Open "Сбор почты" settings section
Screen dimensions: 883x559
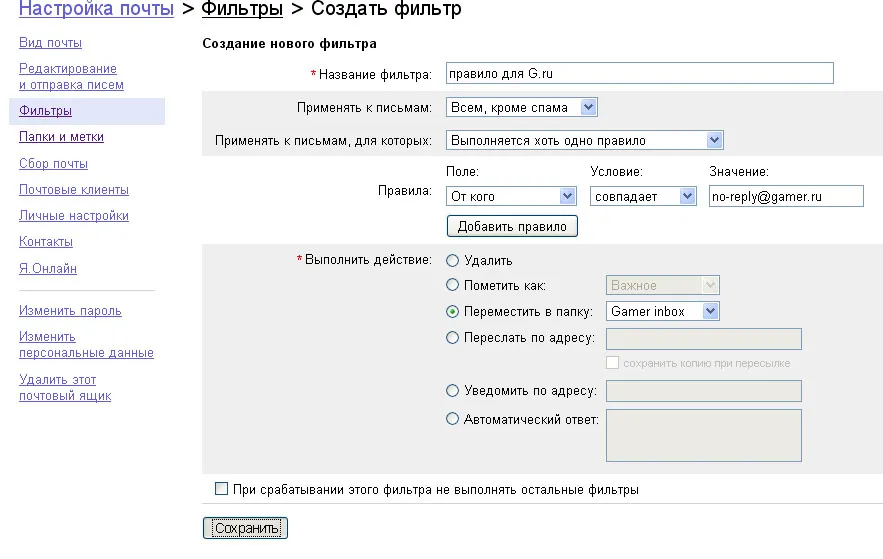(53, 163)
